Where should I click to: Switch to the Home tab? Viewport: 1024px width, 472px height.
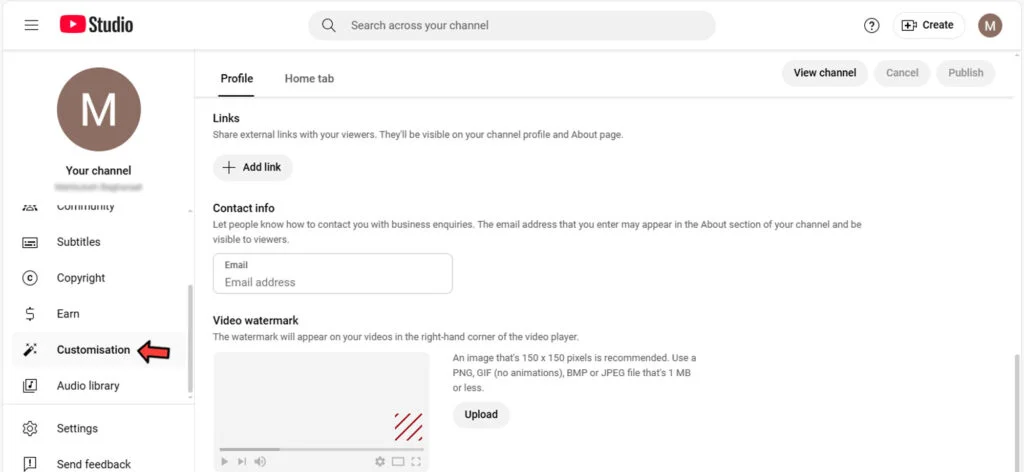(x=309, y=78)
